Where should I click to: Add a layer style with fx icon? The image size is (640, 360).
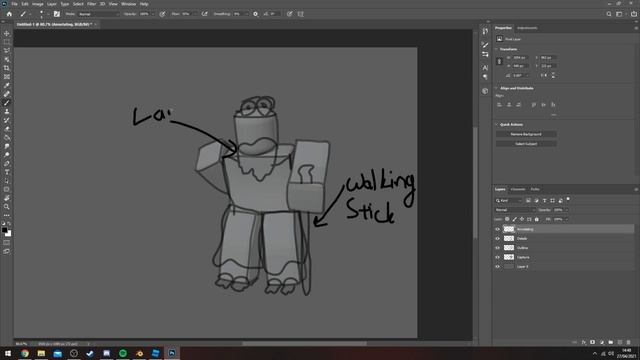pos(584,342)
